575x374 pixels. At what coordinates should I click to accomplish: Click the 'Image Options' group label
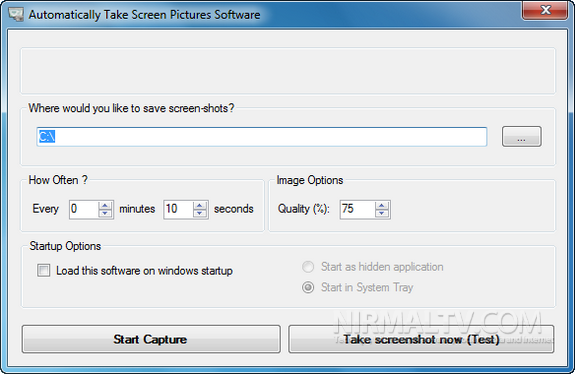click(310, 180)
